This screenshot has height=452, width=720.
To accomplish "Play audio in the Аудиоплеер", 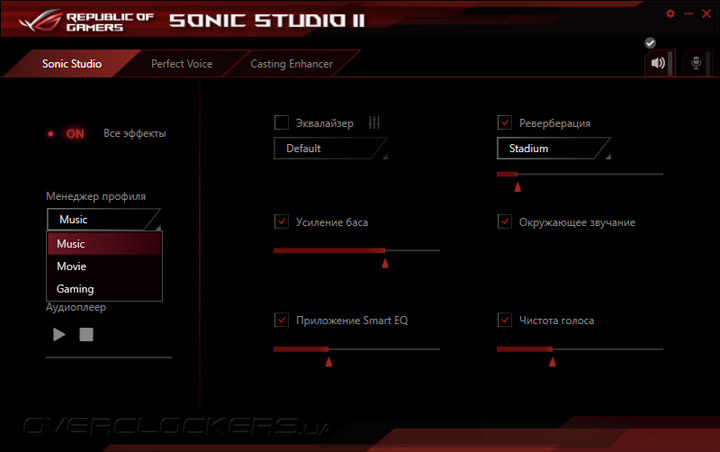I will coord(59,334).
